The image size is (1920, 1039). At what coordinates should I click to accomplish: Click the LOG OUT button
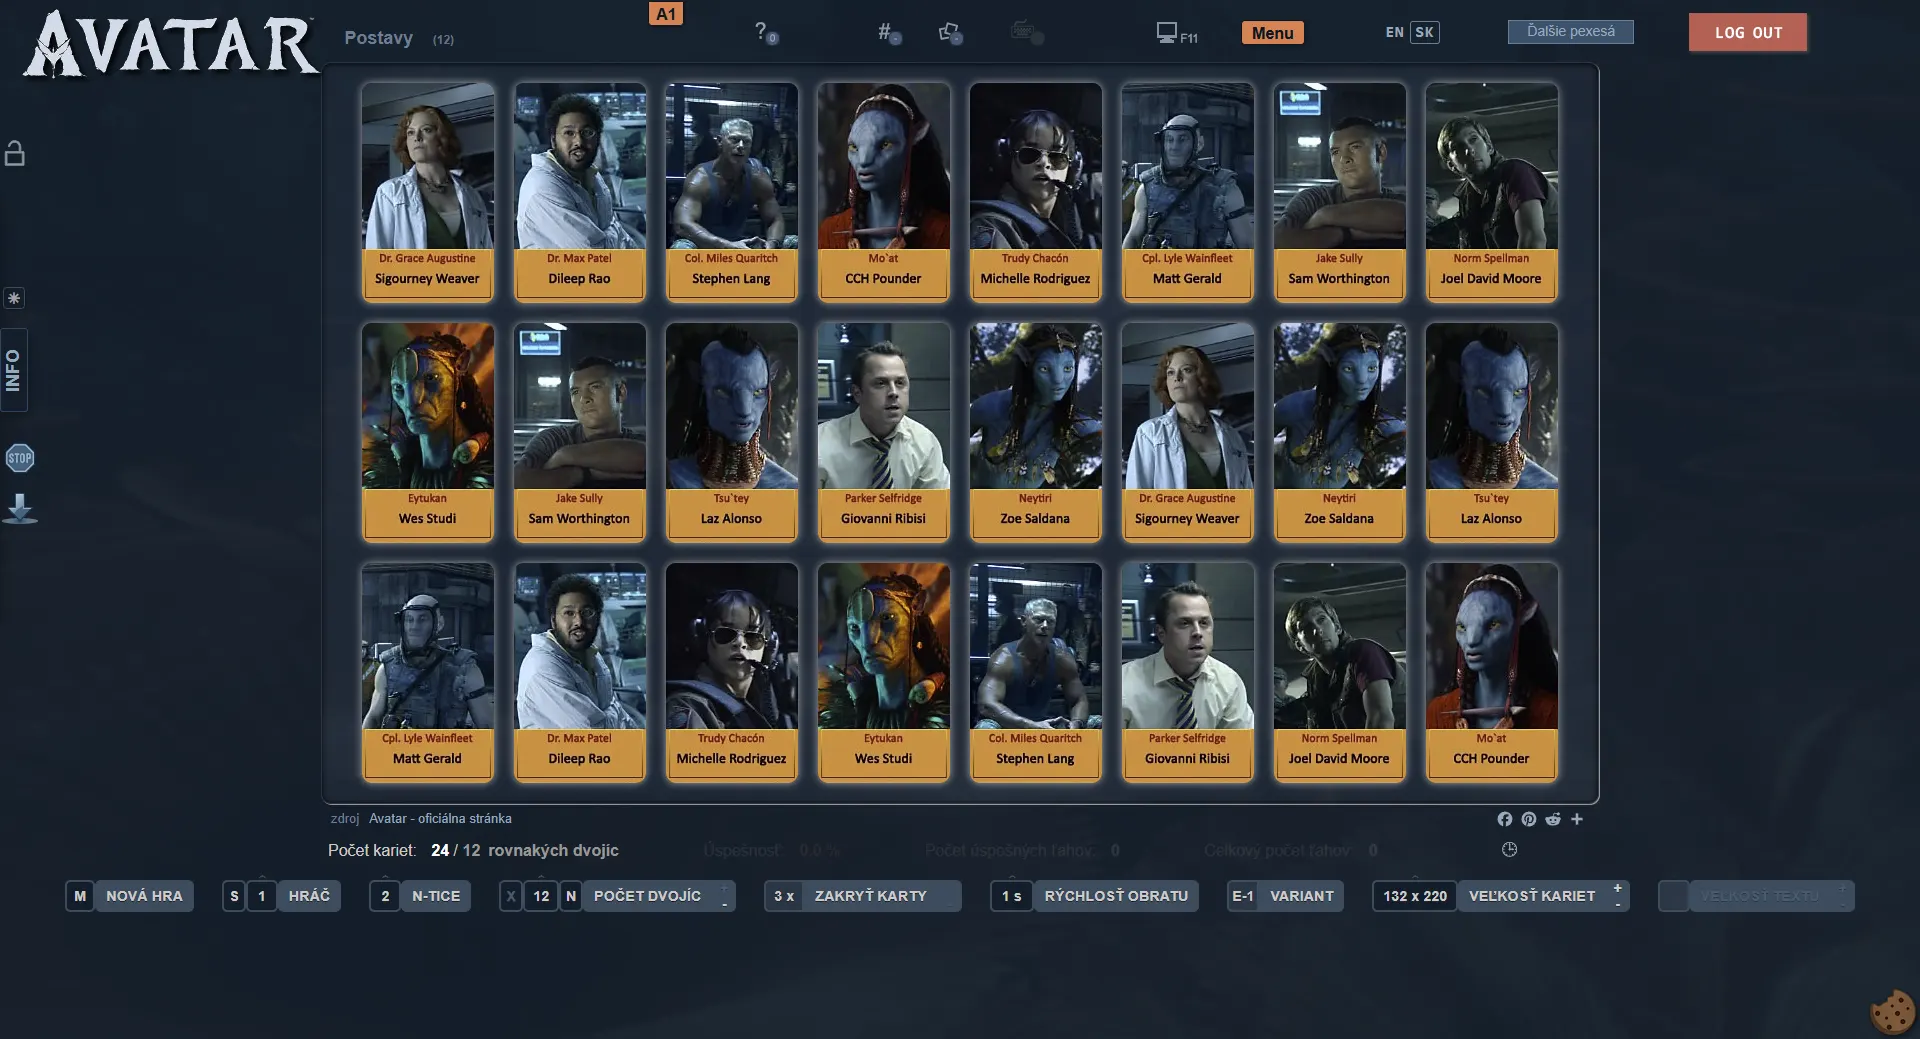1747,32
